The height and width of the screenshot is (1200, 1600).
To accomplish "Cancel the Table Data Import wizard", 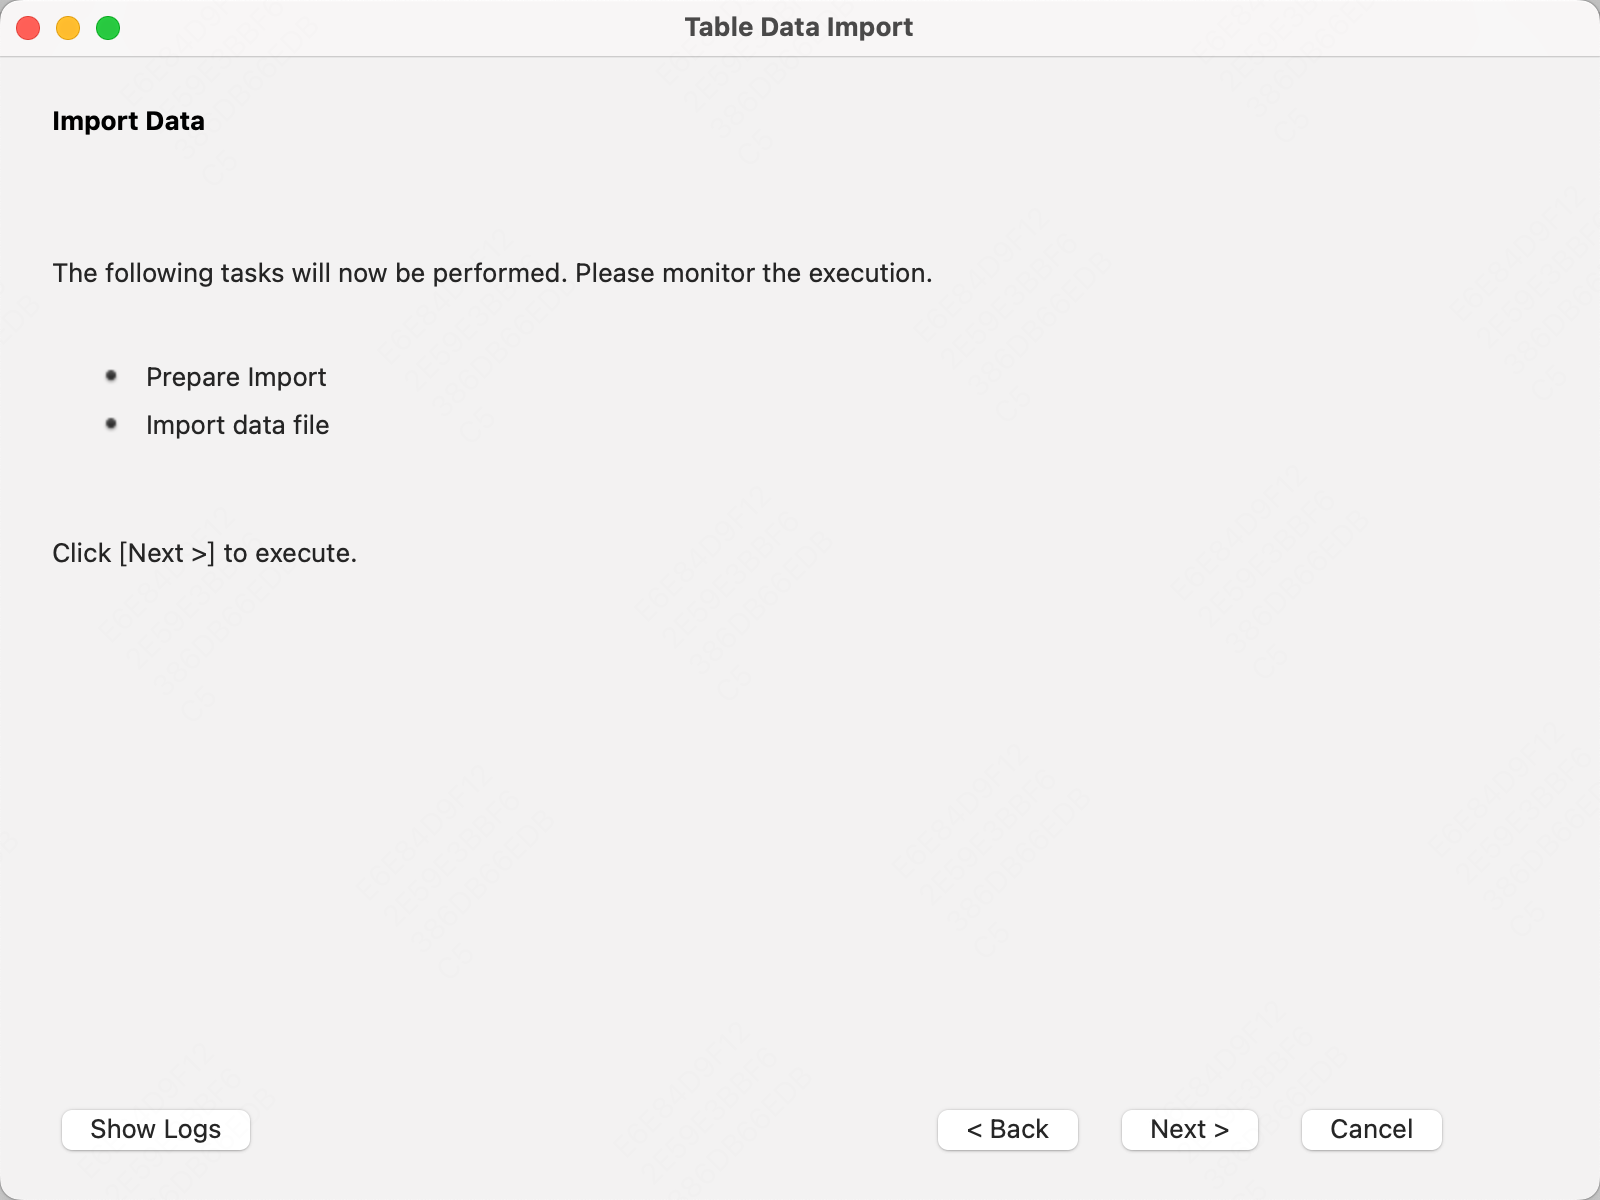I will click(1370, 1129).
